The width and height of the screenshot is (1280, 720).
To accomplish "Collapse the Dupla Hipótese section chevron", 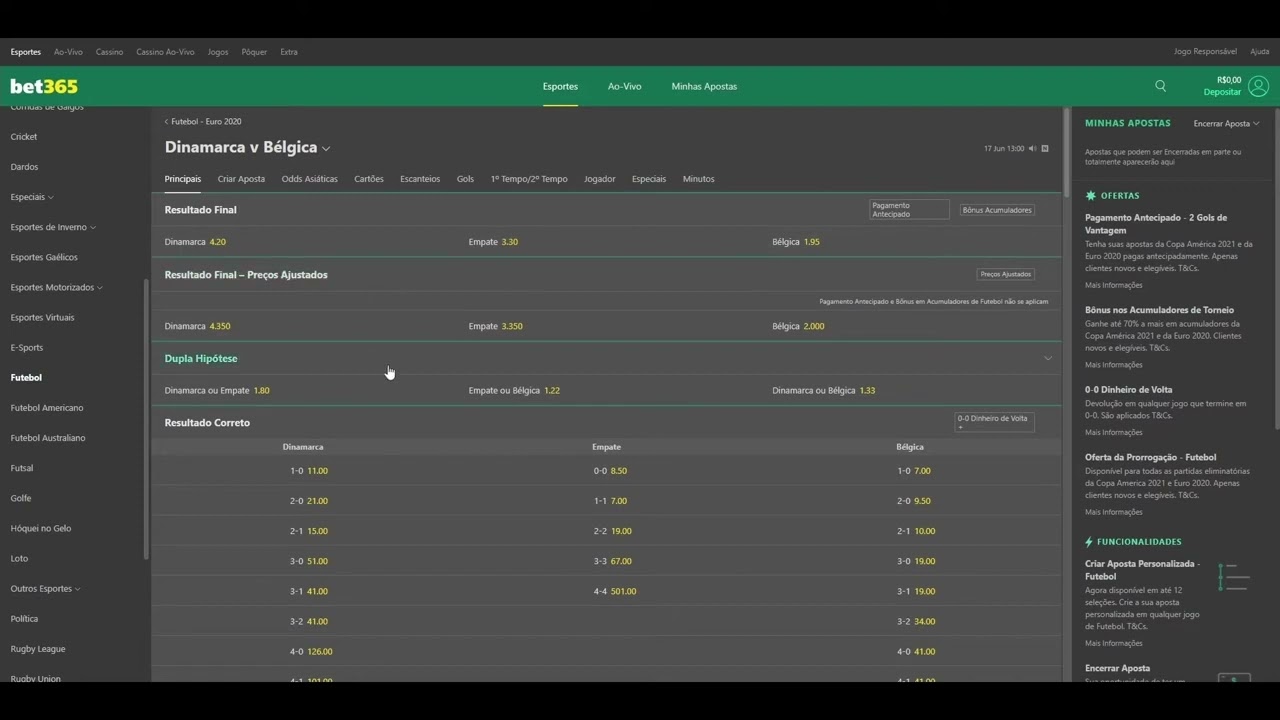I will tap(1048, 358).
